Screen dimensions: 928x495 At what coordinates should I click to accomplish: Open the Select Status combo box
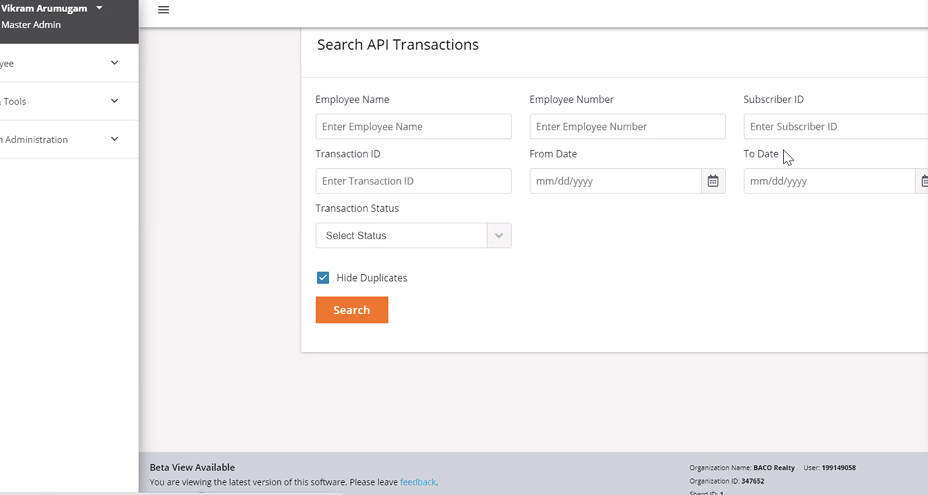click(x=401, y=236)
